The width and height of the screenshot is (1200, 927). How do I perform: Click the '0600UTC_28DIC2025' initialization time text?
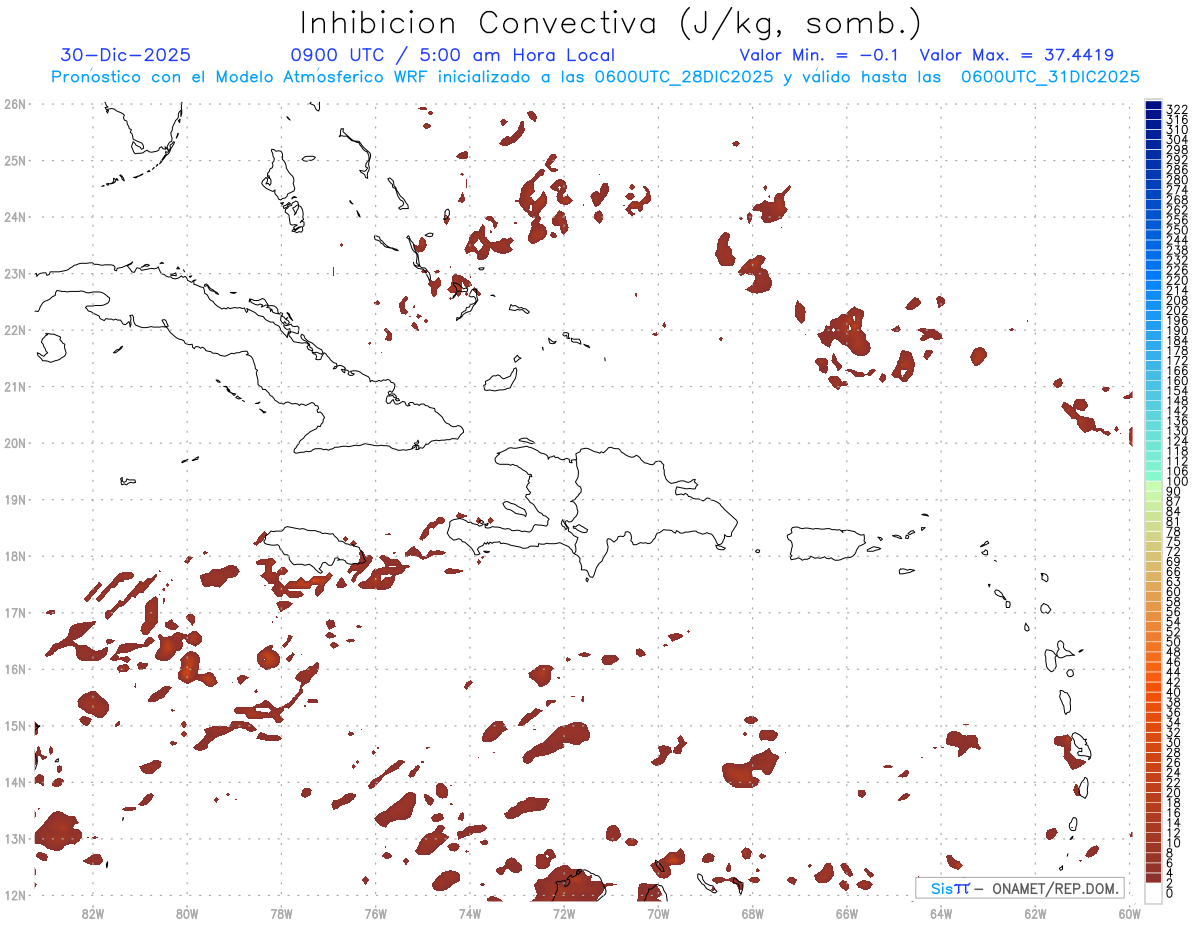click(683, 77)
